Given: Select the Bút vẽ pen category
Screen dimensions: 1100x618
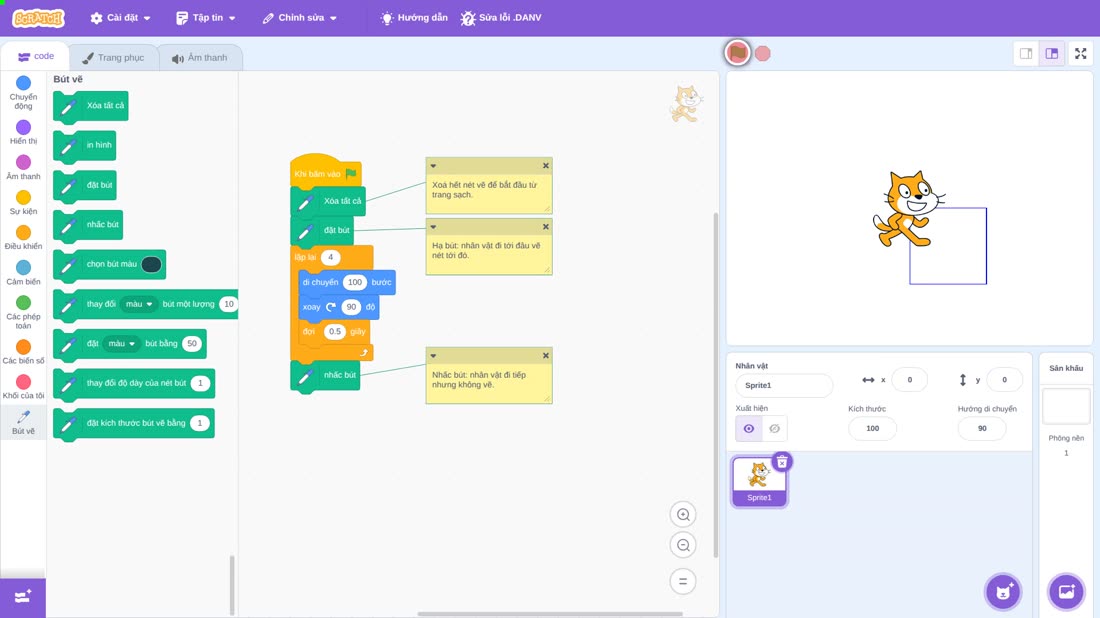Looking at the screenshot, I should [23, 422].
